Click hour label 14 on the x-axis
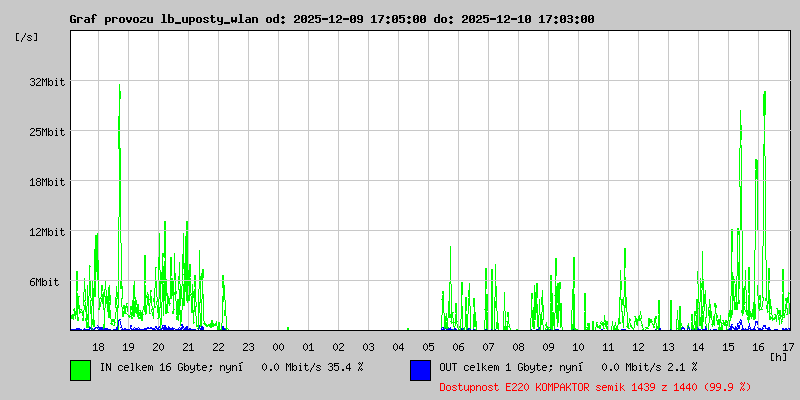800x400 pixels. pos(698,347)
